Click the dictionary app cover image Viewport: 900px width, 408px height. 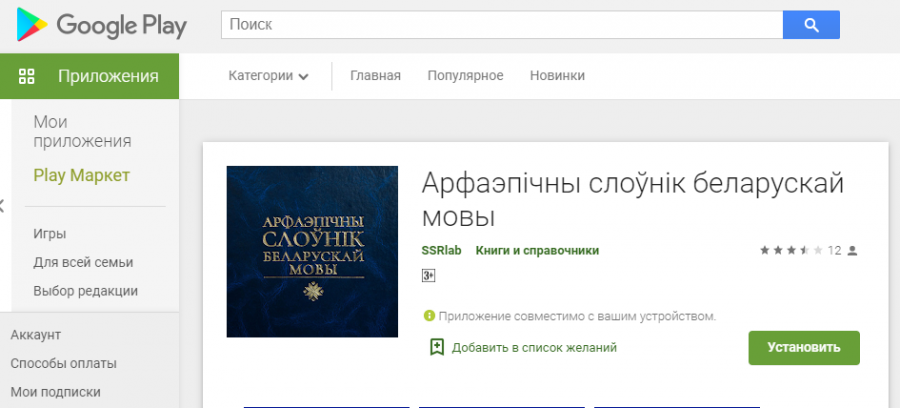point(312,251)
